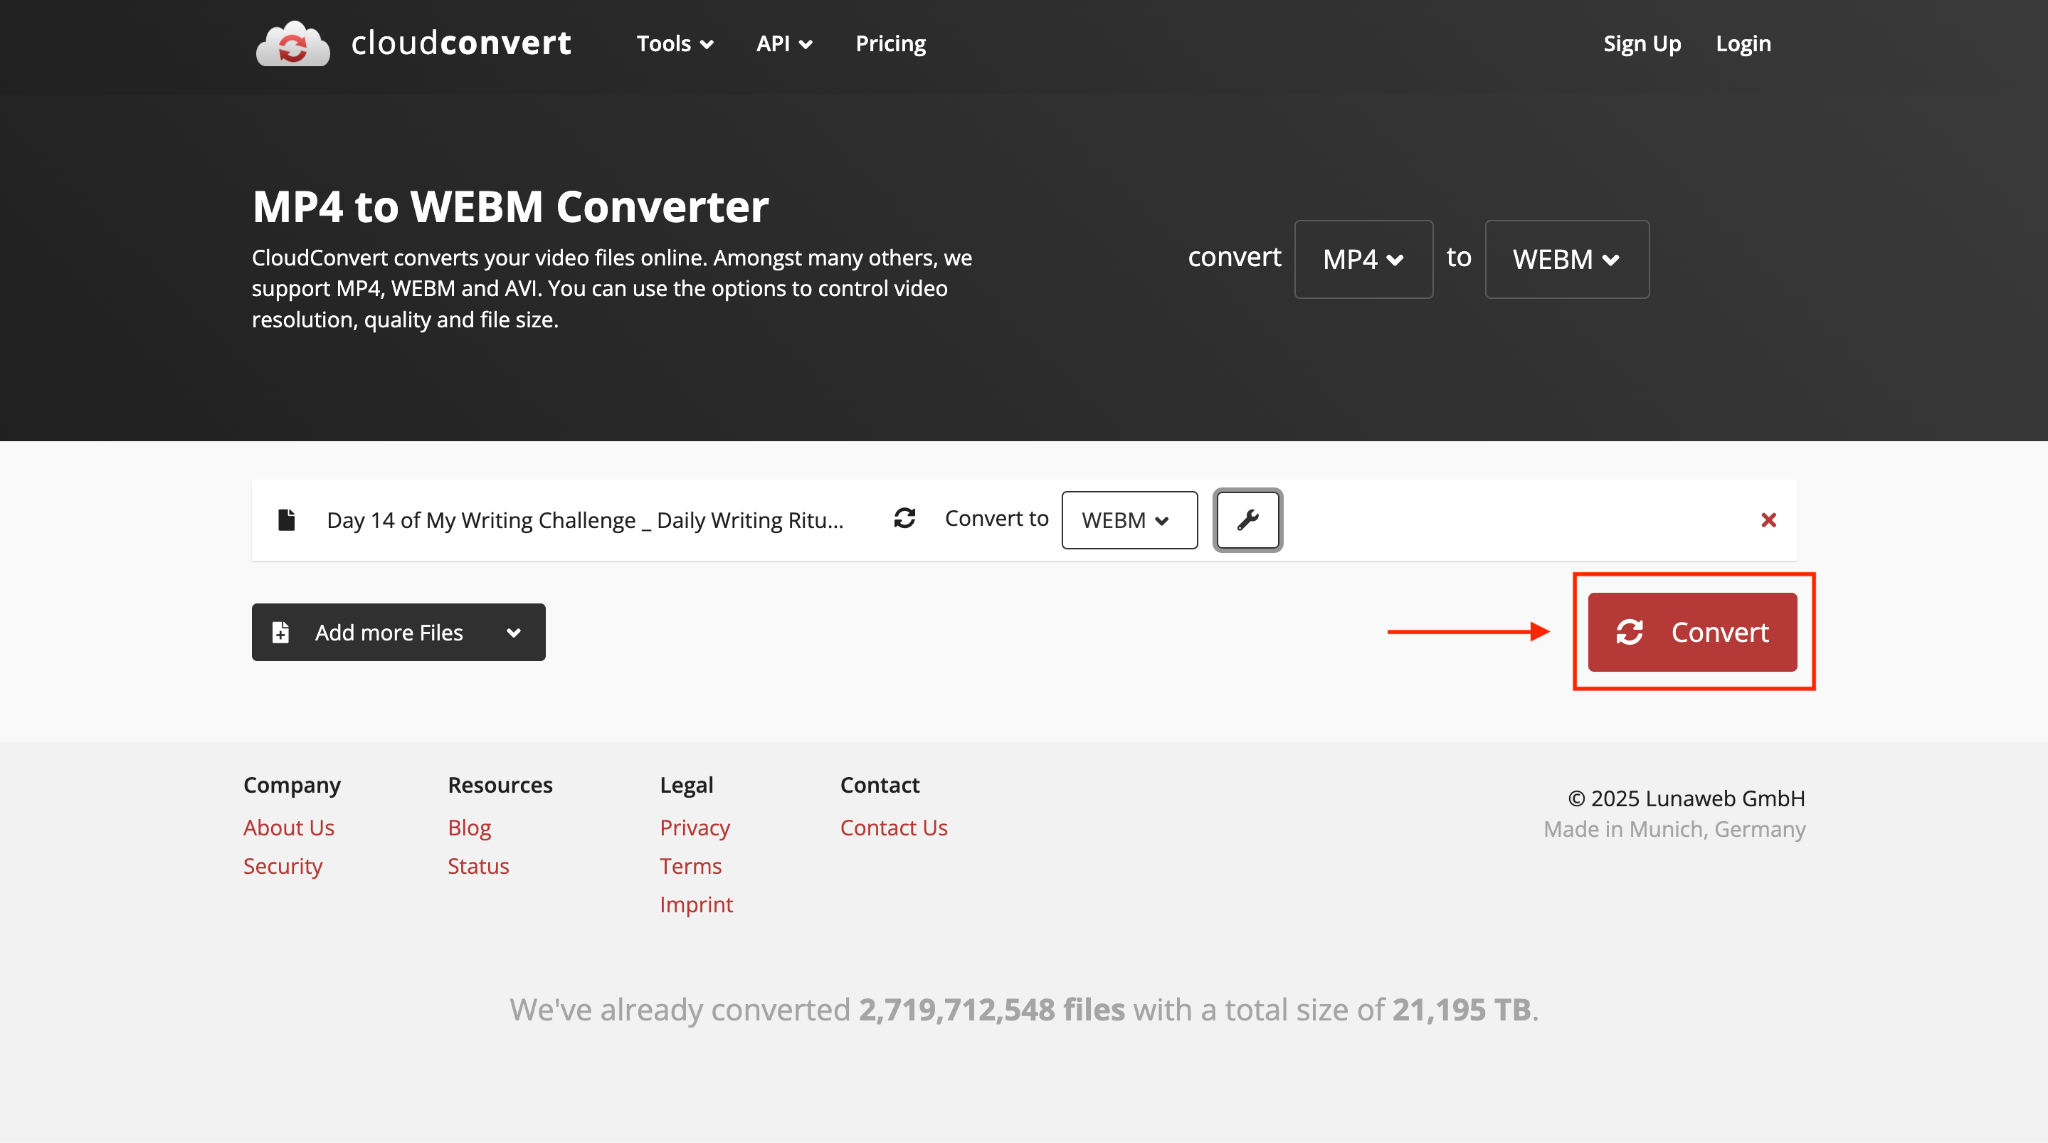Expand the Add more Files chevron

pyautogui.click(x=513, y=632)
